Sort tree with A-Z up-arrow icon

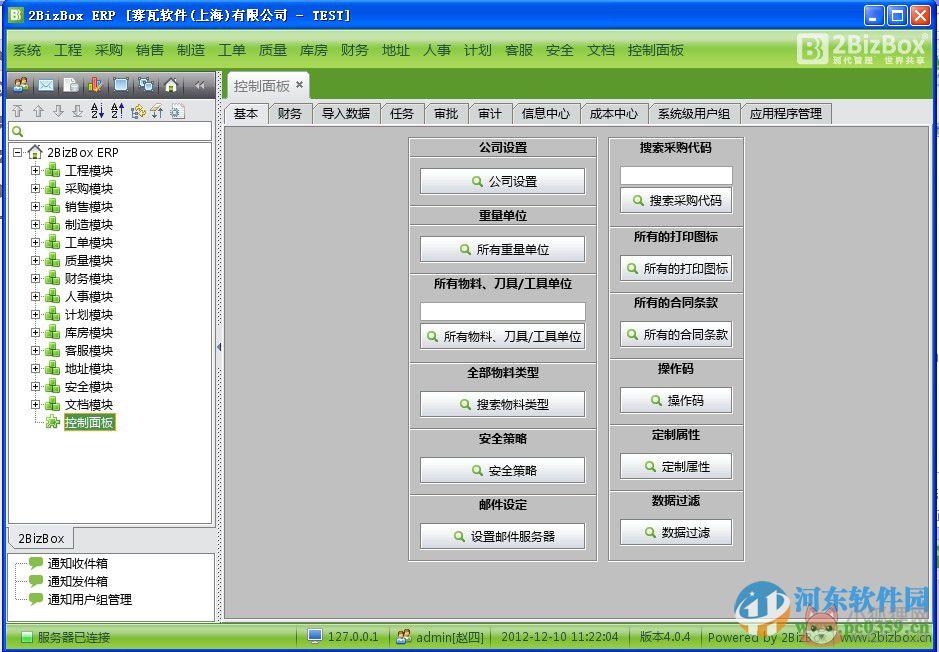tap(118, 111)
